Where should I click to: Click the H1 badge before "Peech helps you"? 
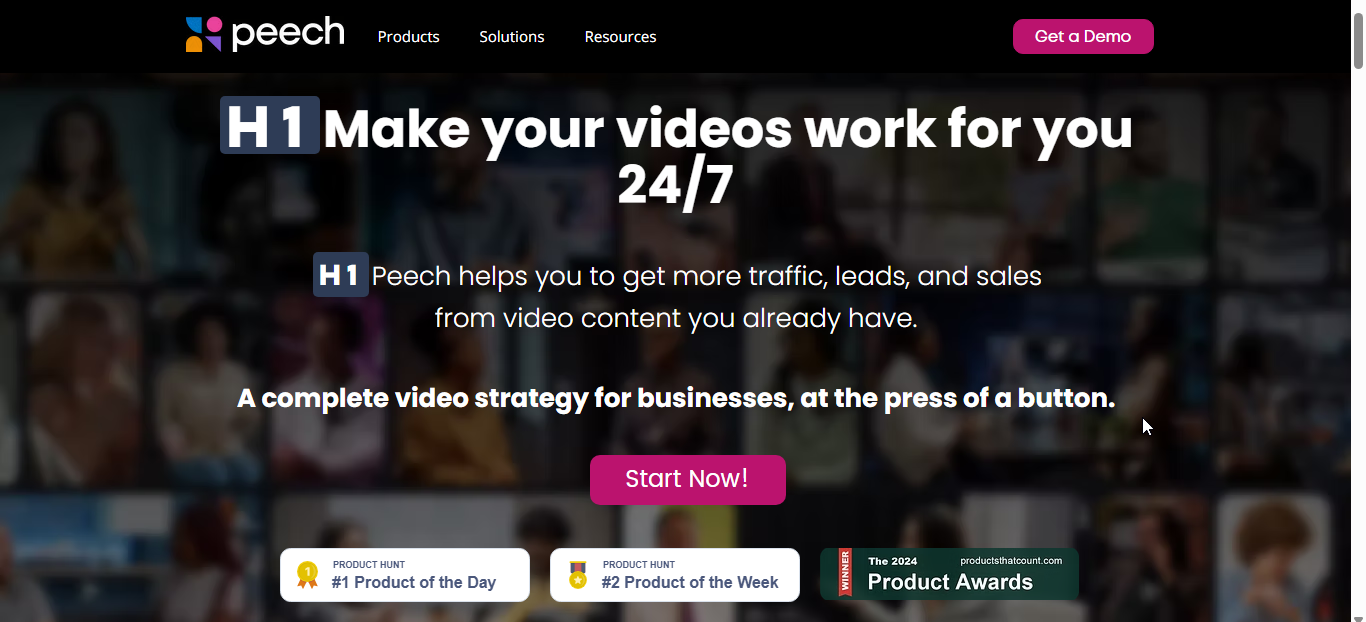coord(341,275)
